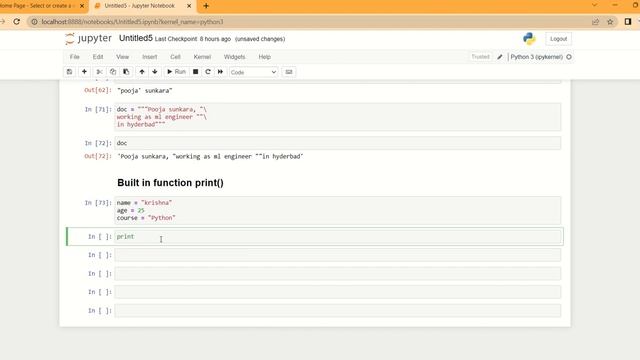The height and width of the screenshot is (360, 640).
Task: Click the site information icon beside localhost URL
Action: [x=34, y=22]
